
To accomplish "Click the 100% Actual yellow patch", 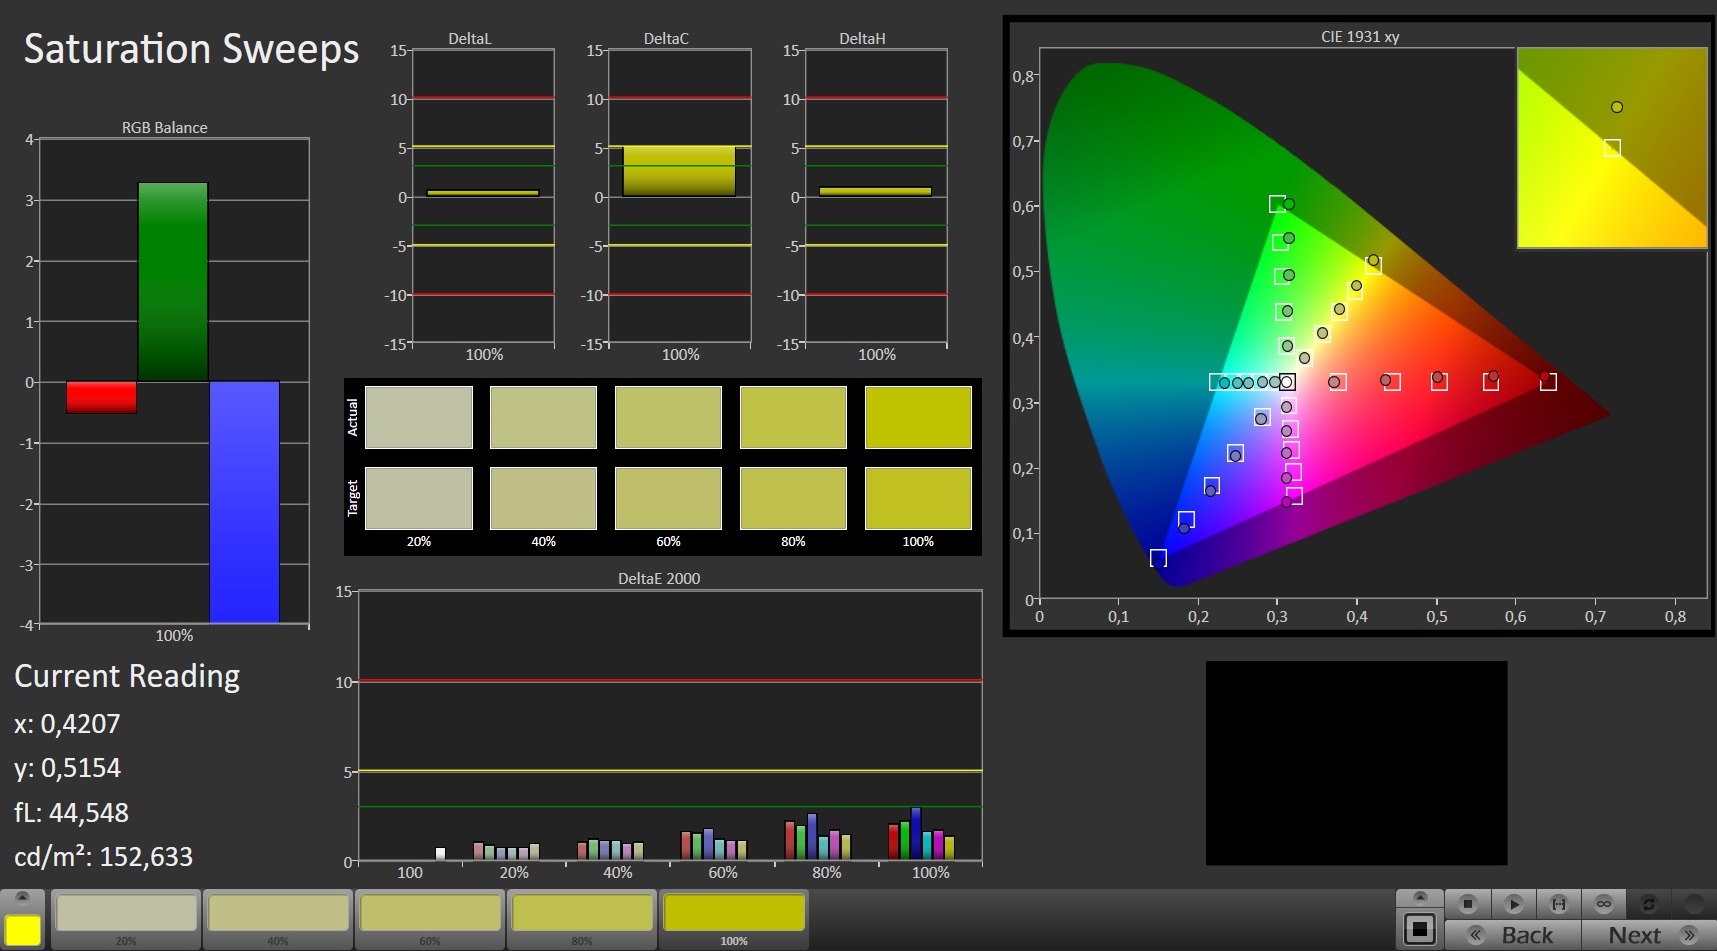I will coord(917,417).
